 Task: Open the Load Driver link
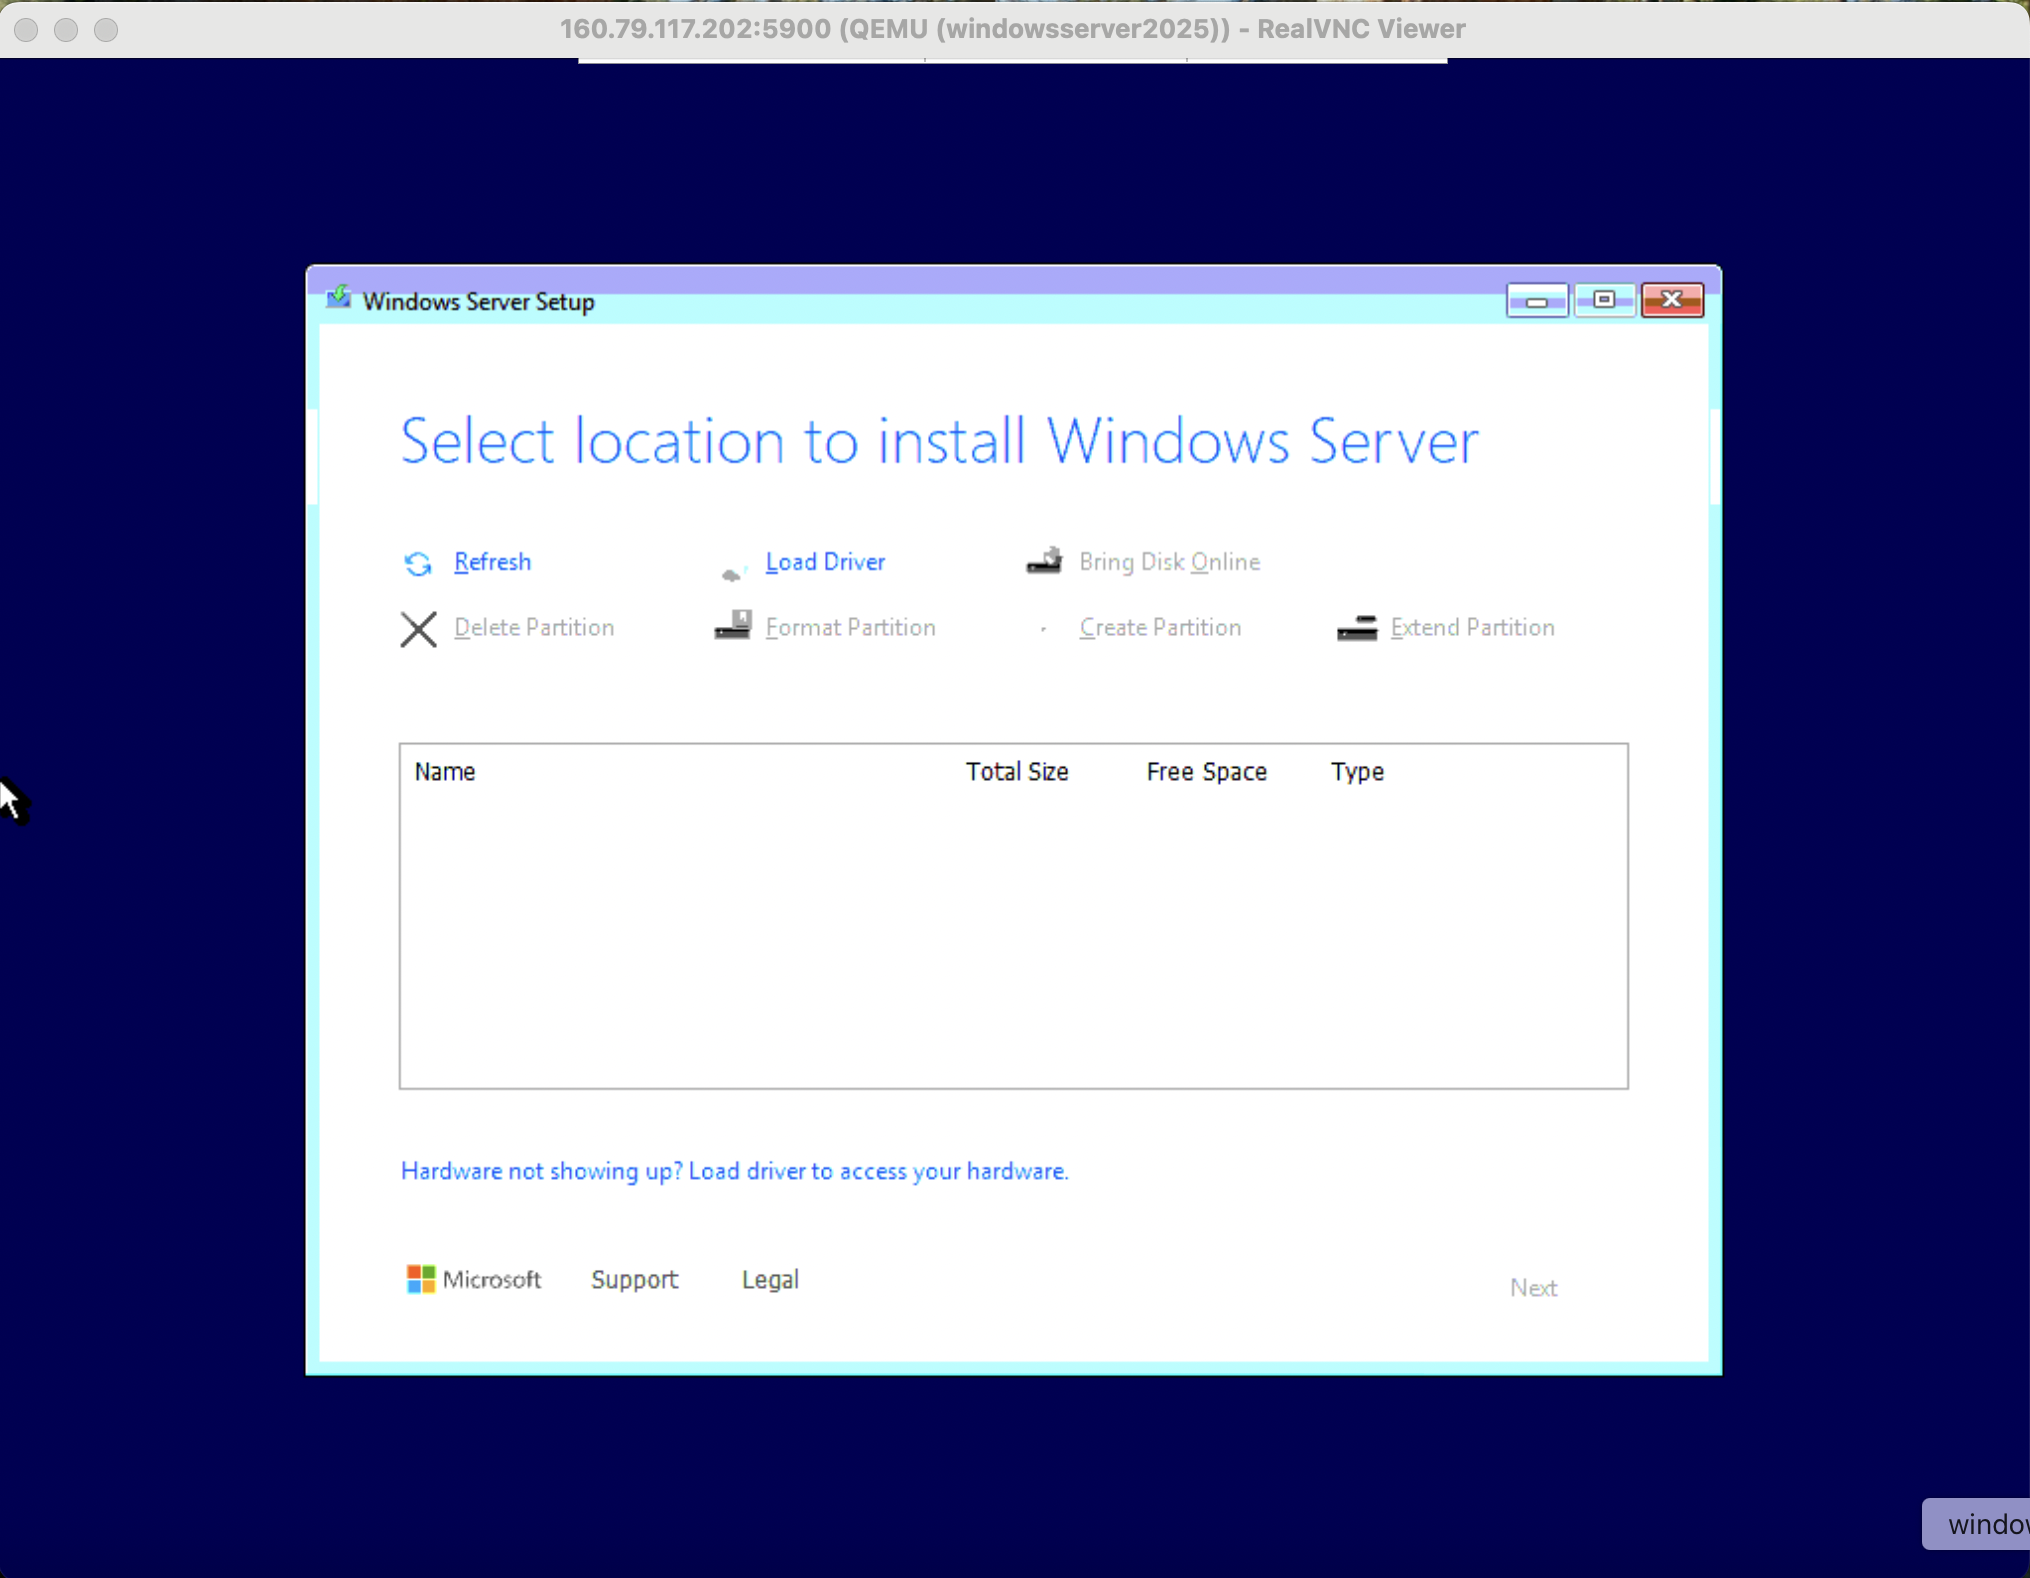(825, 562)
